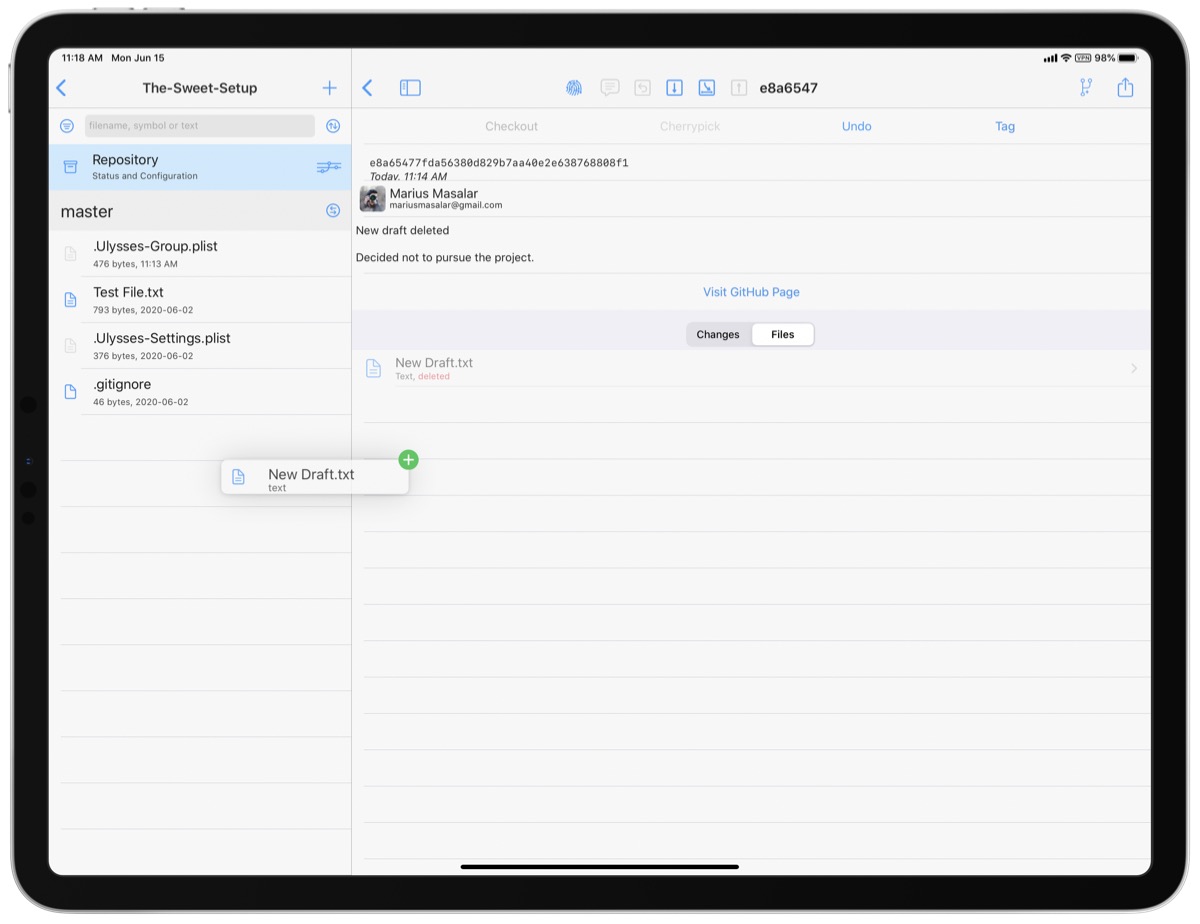Viewport: 1200px width, 924px height.
Task: Expand New Draft.txt row disclosure chevron
Action: coord(1134,368)
